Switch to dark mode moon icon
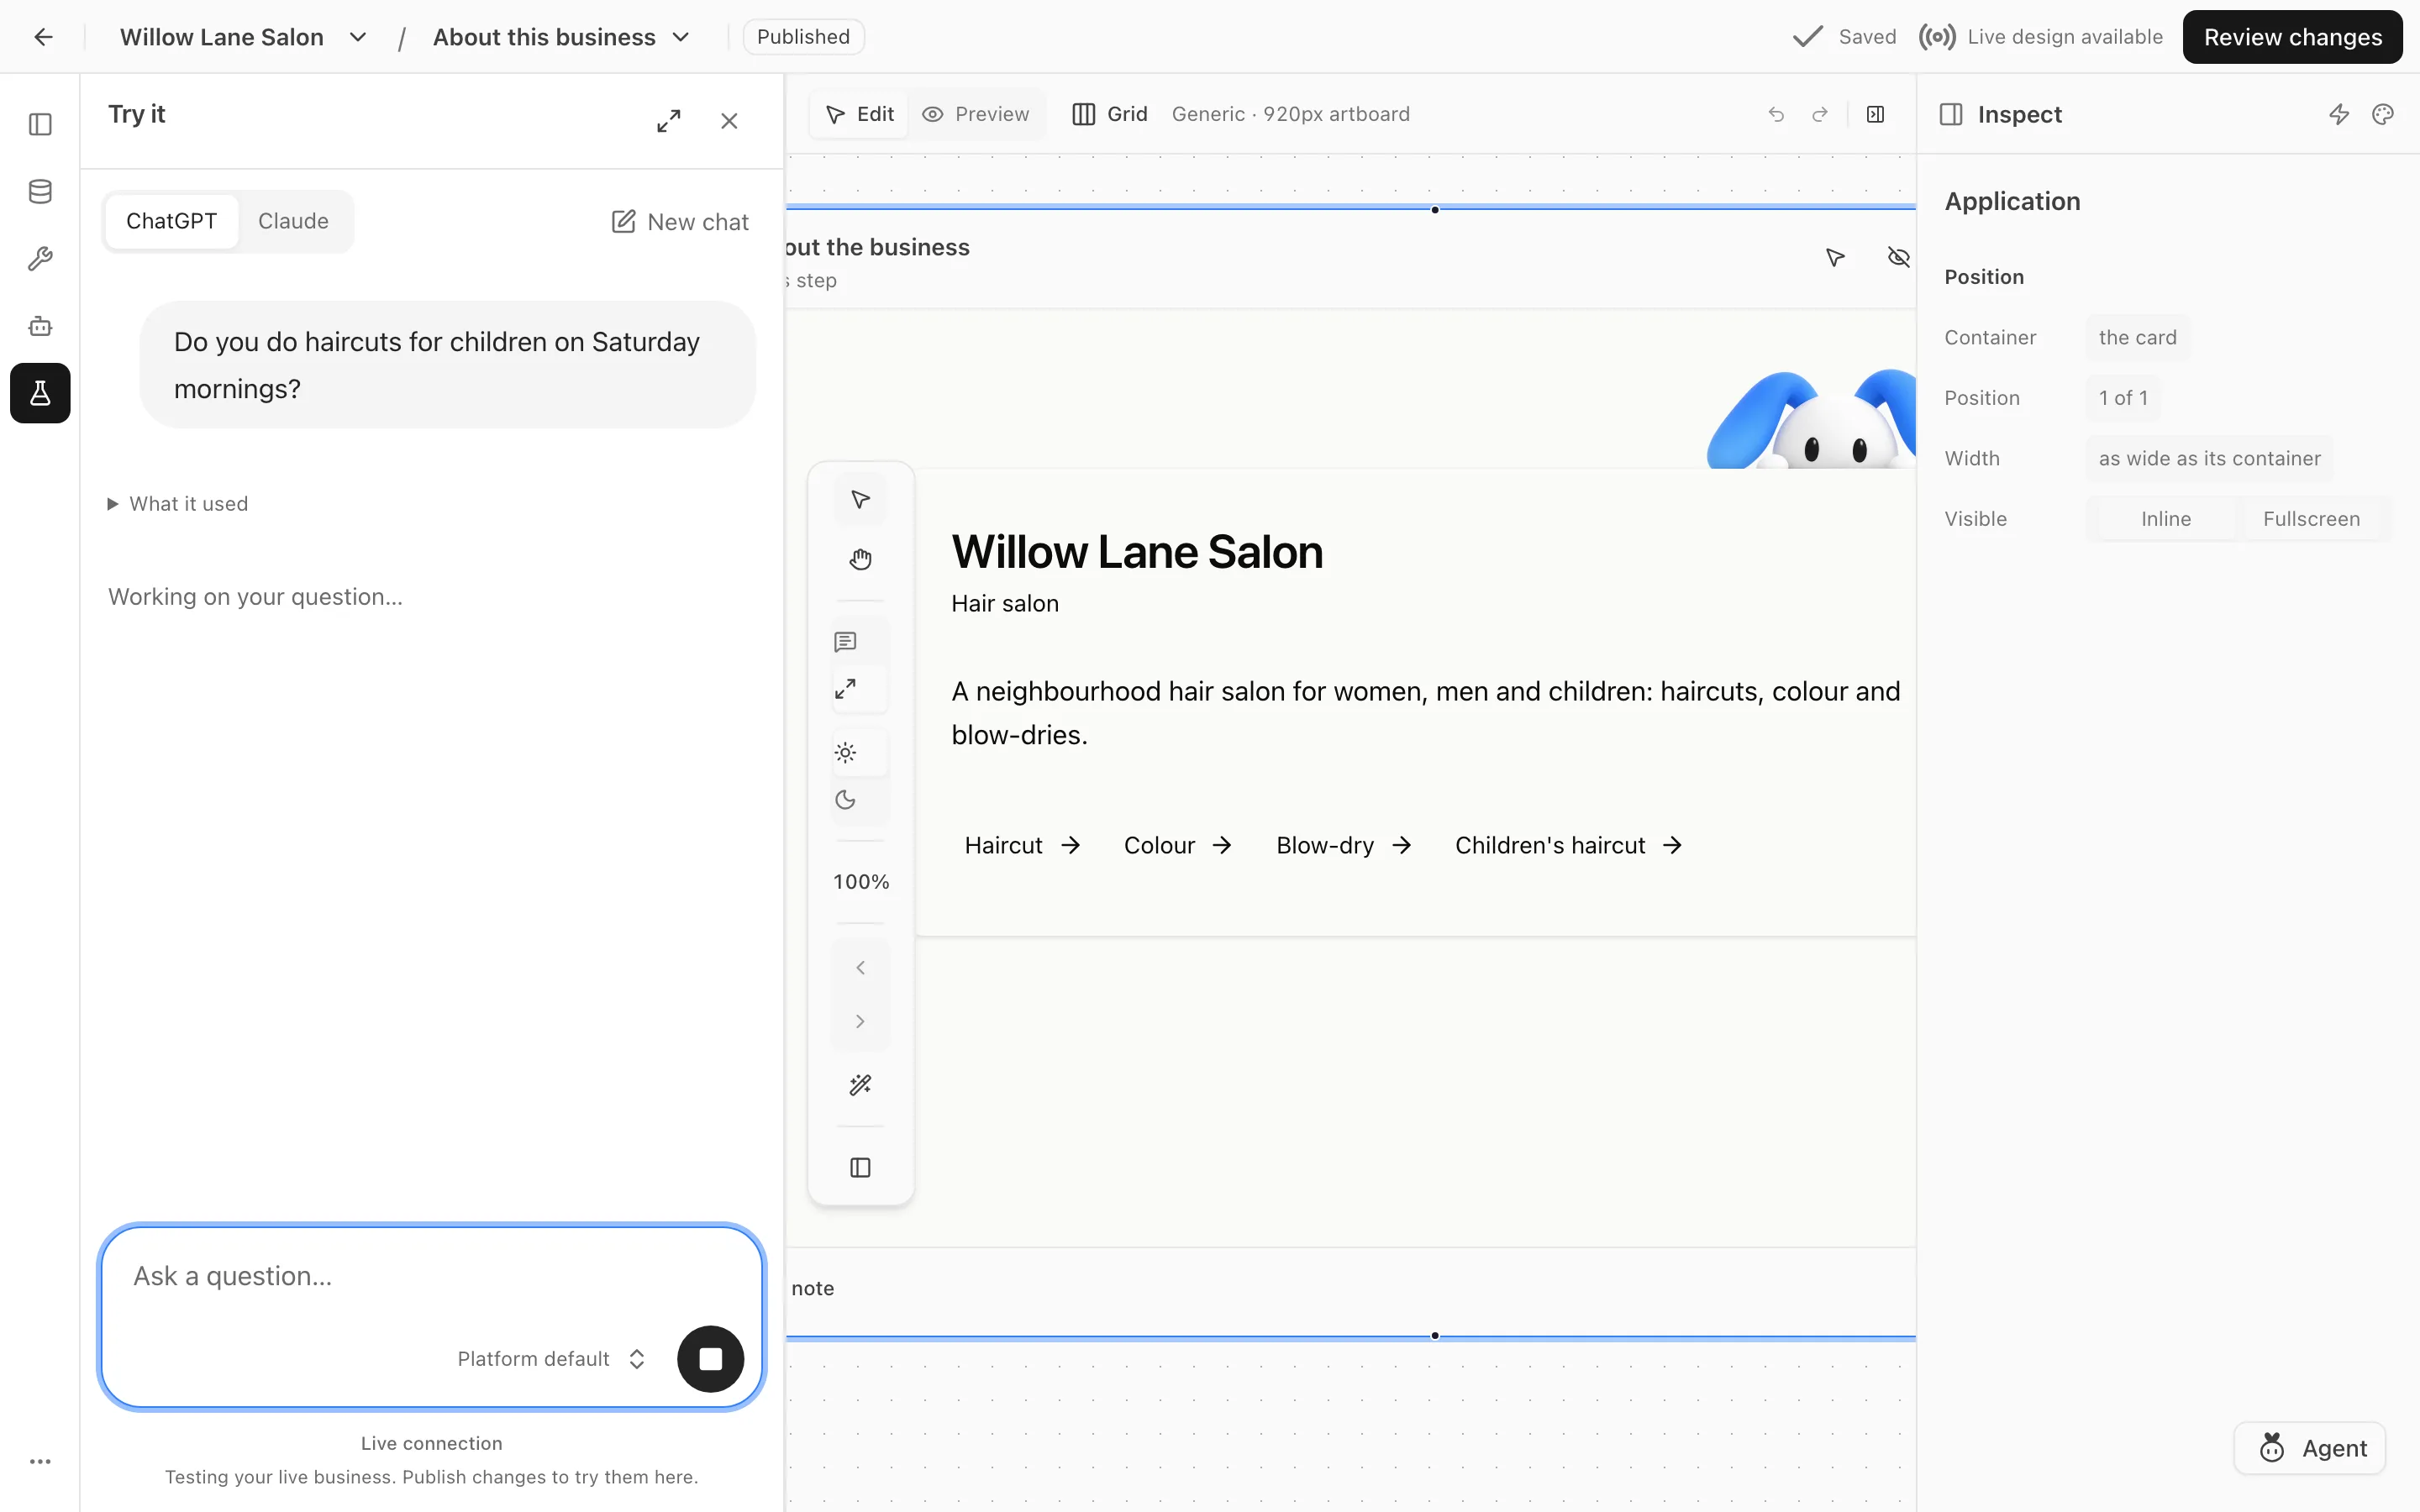The height and width of the screenshot is (1512, 2420). pos(845,800)
